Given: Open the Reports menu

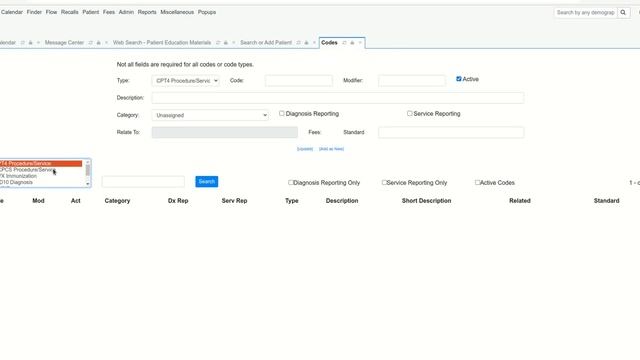Looking at the screenshot, I should pos(147,12).
